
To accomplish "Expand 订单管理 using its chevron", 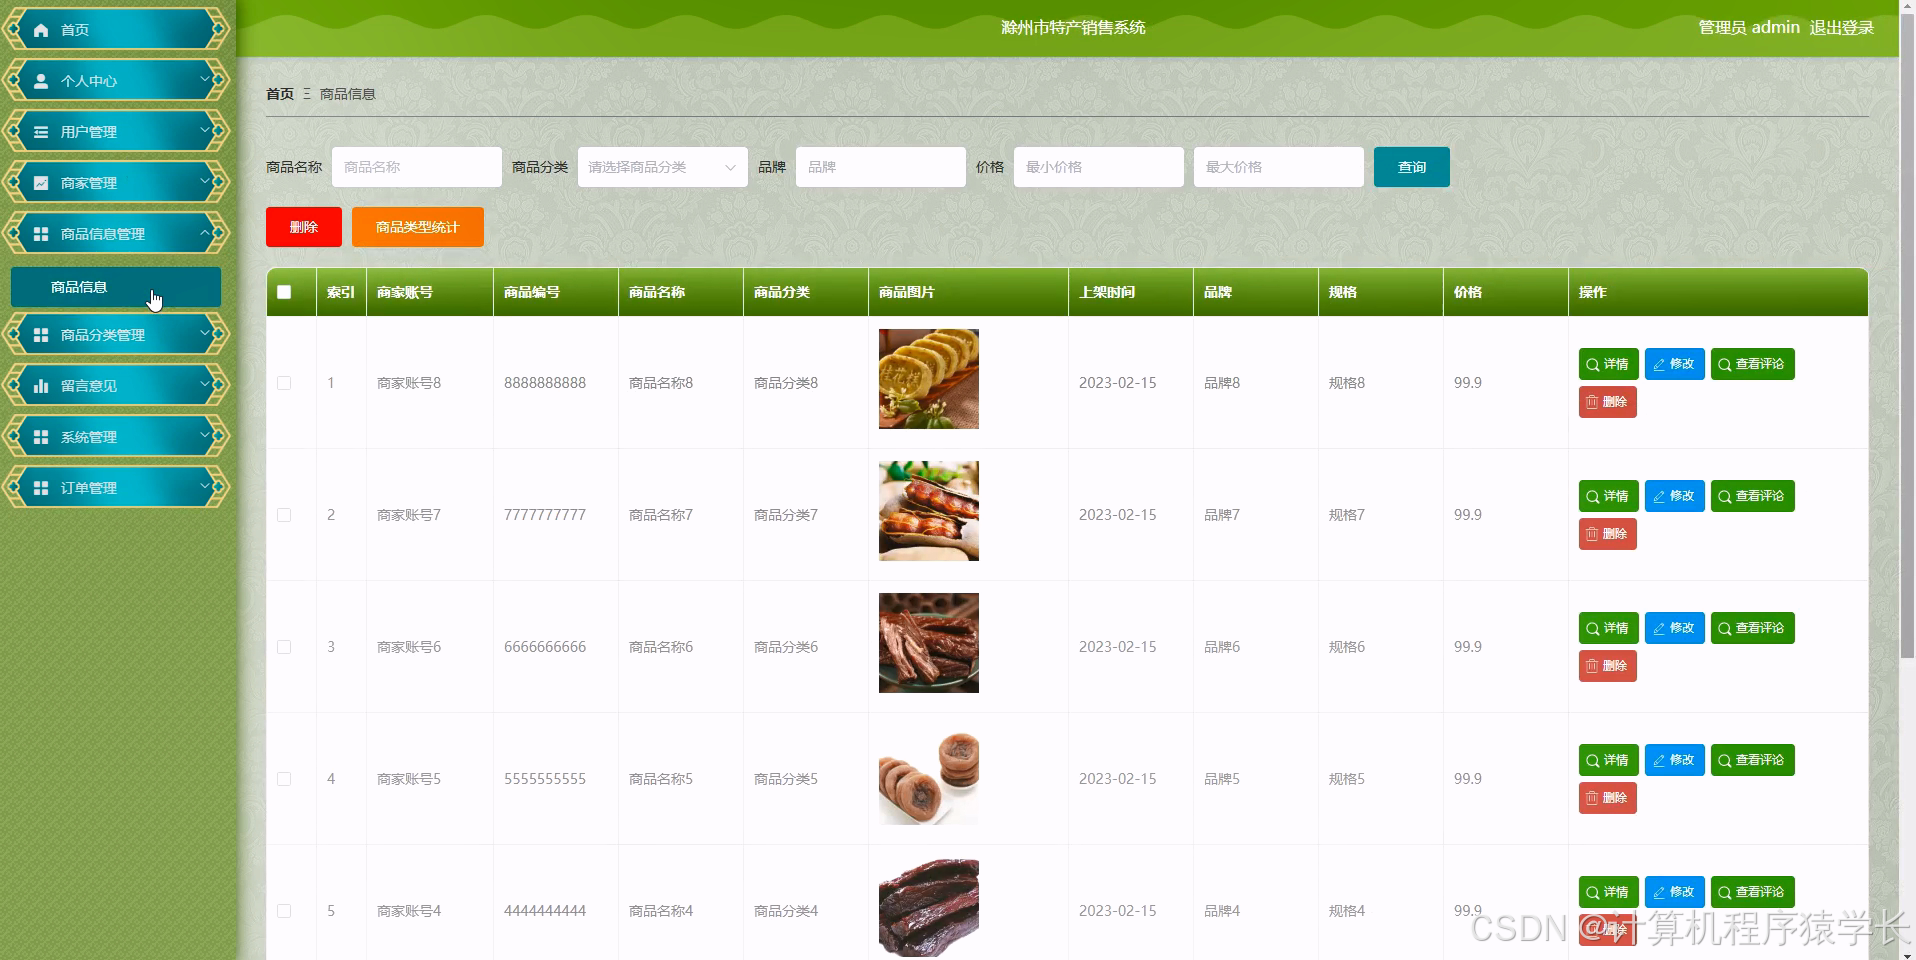I will (205, 486).
